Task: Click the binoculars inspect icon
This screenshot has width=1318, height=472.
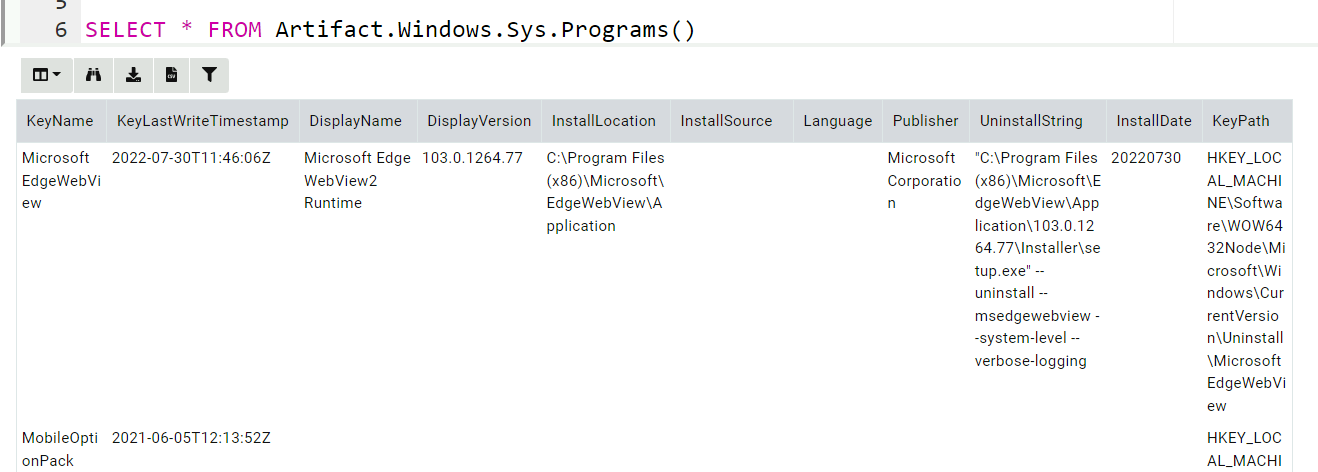Action: (x=94, y=75)
